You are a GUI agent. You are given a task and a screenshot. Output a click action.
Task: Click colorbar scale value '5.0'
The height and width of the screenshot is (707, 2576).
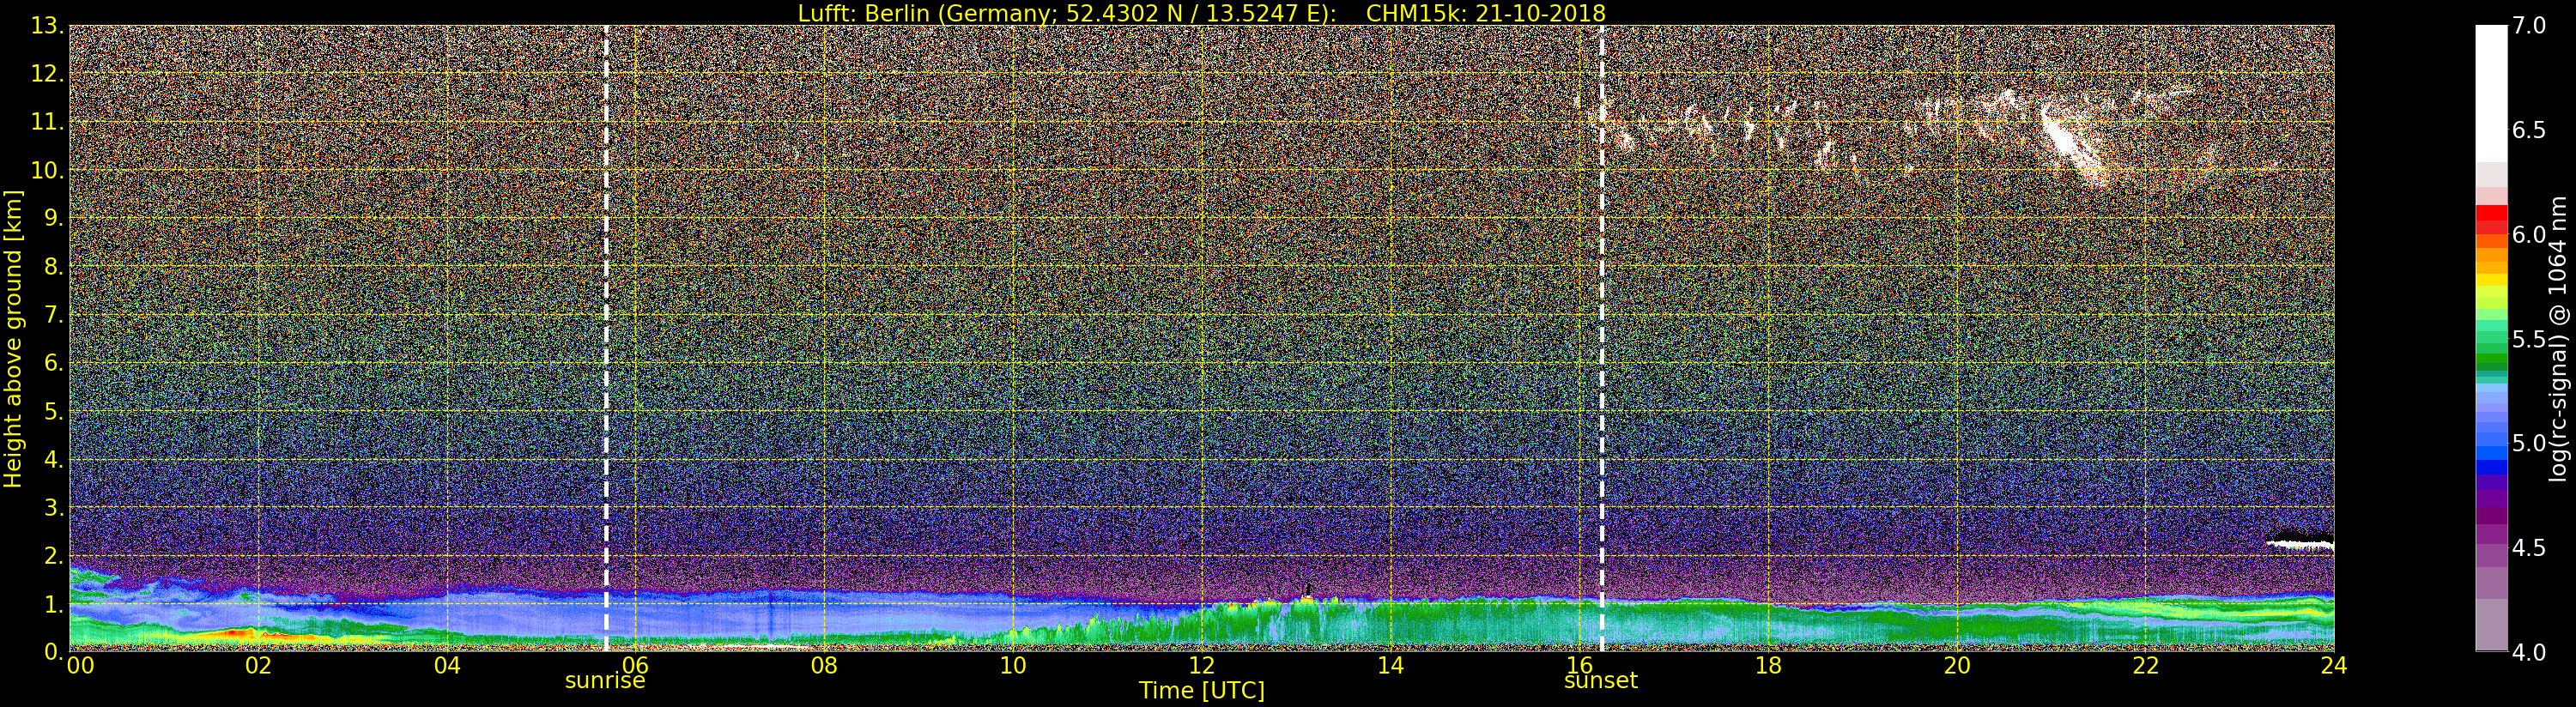[x=2529, y=443]
